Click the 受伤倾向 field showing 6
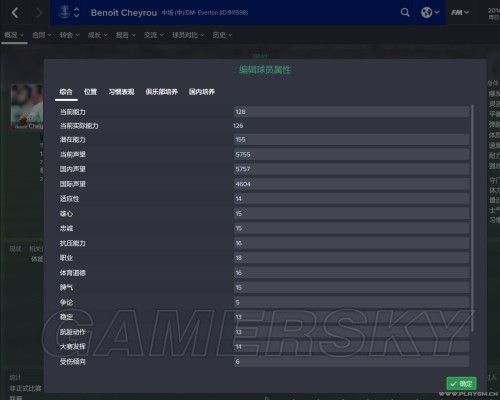Viewport: 500px width, 400px height. click(x=351, y=361)
